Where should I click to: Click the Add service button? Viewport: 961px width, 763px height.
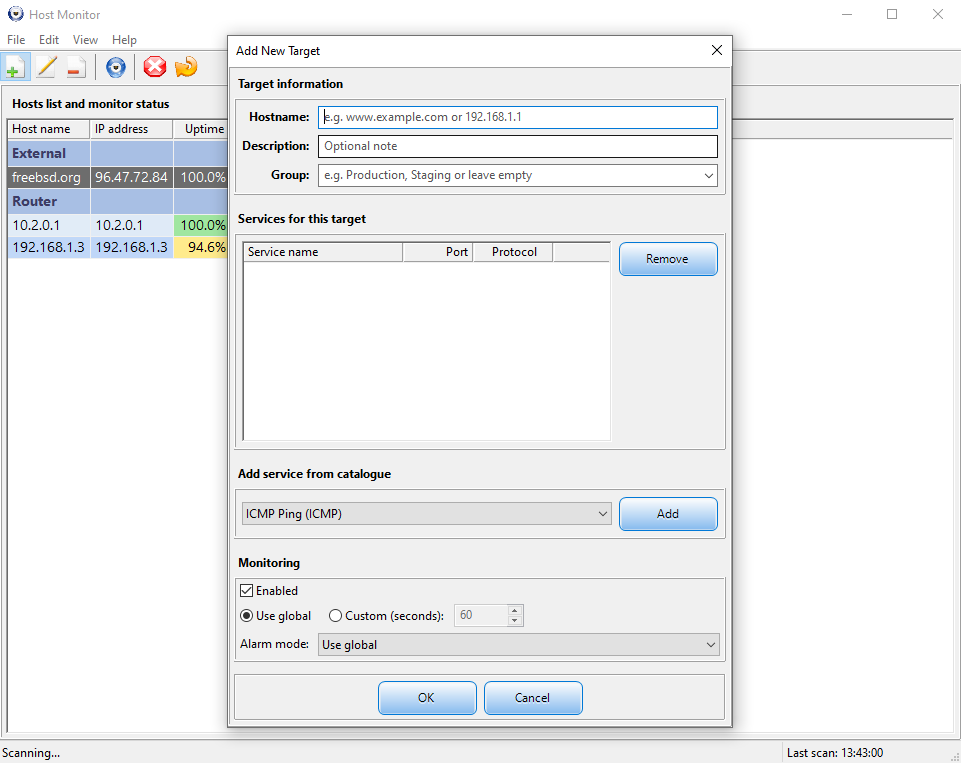click(667, 513)
